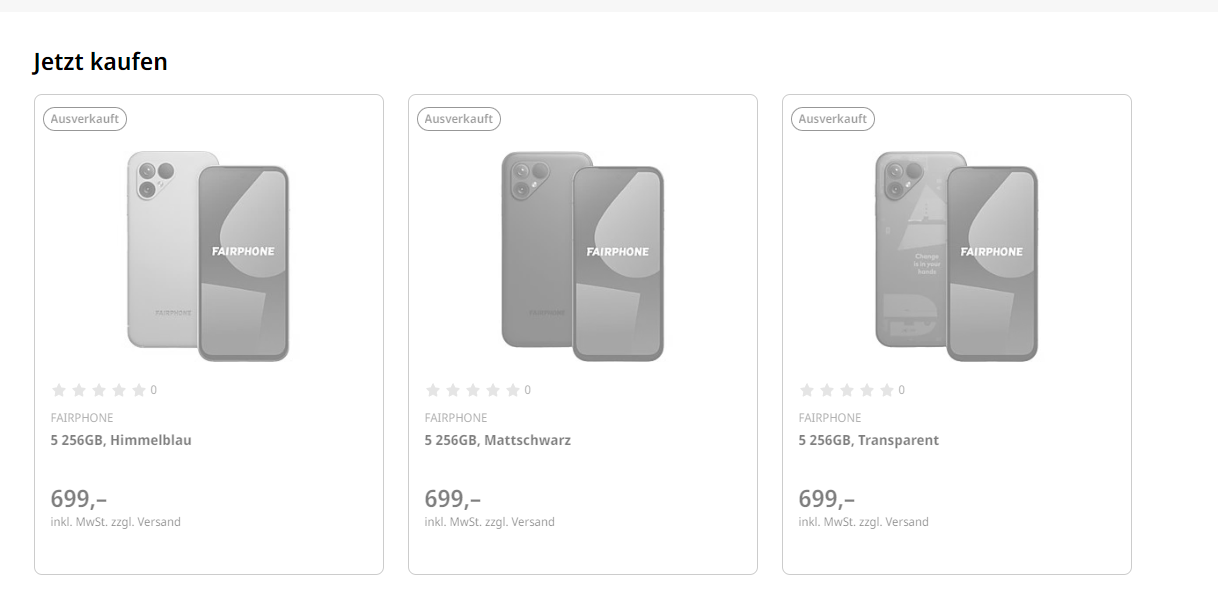Image resolution: width=1218 pixels, height=605 pixels.
Task: Open the Mattschwarz Fairphone product image
Action: pos(582,256)
